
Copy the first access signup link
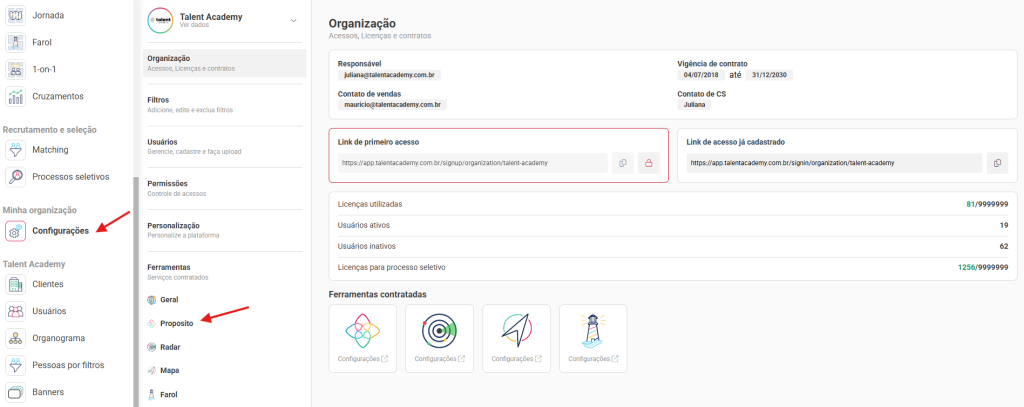(622, 163)
